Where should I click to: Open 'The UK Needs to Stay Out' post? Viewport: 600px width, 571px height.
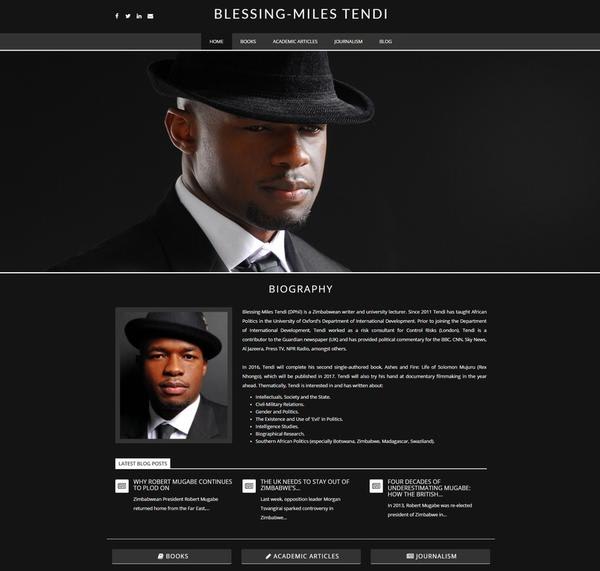[x=305, y=485]
